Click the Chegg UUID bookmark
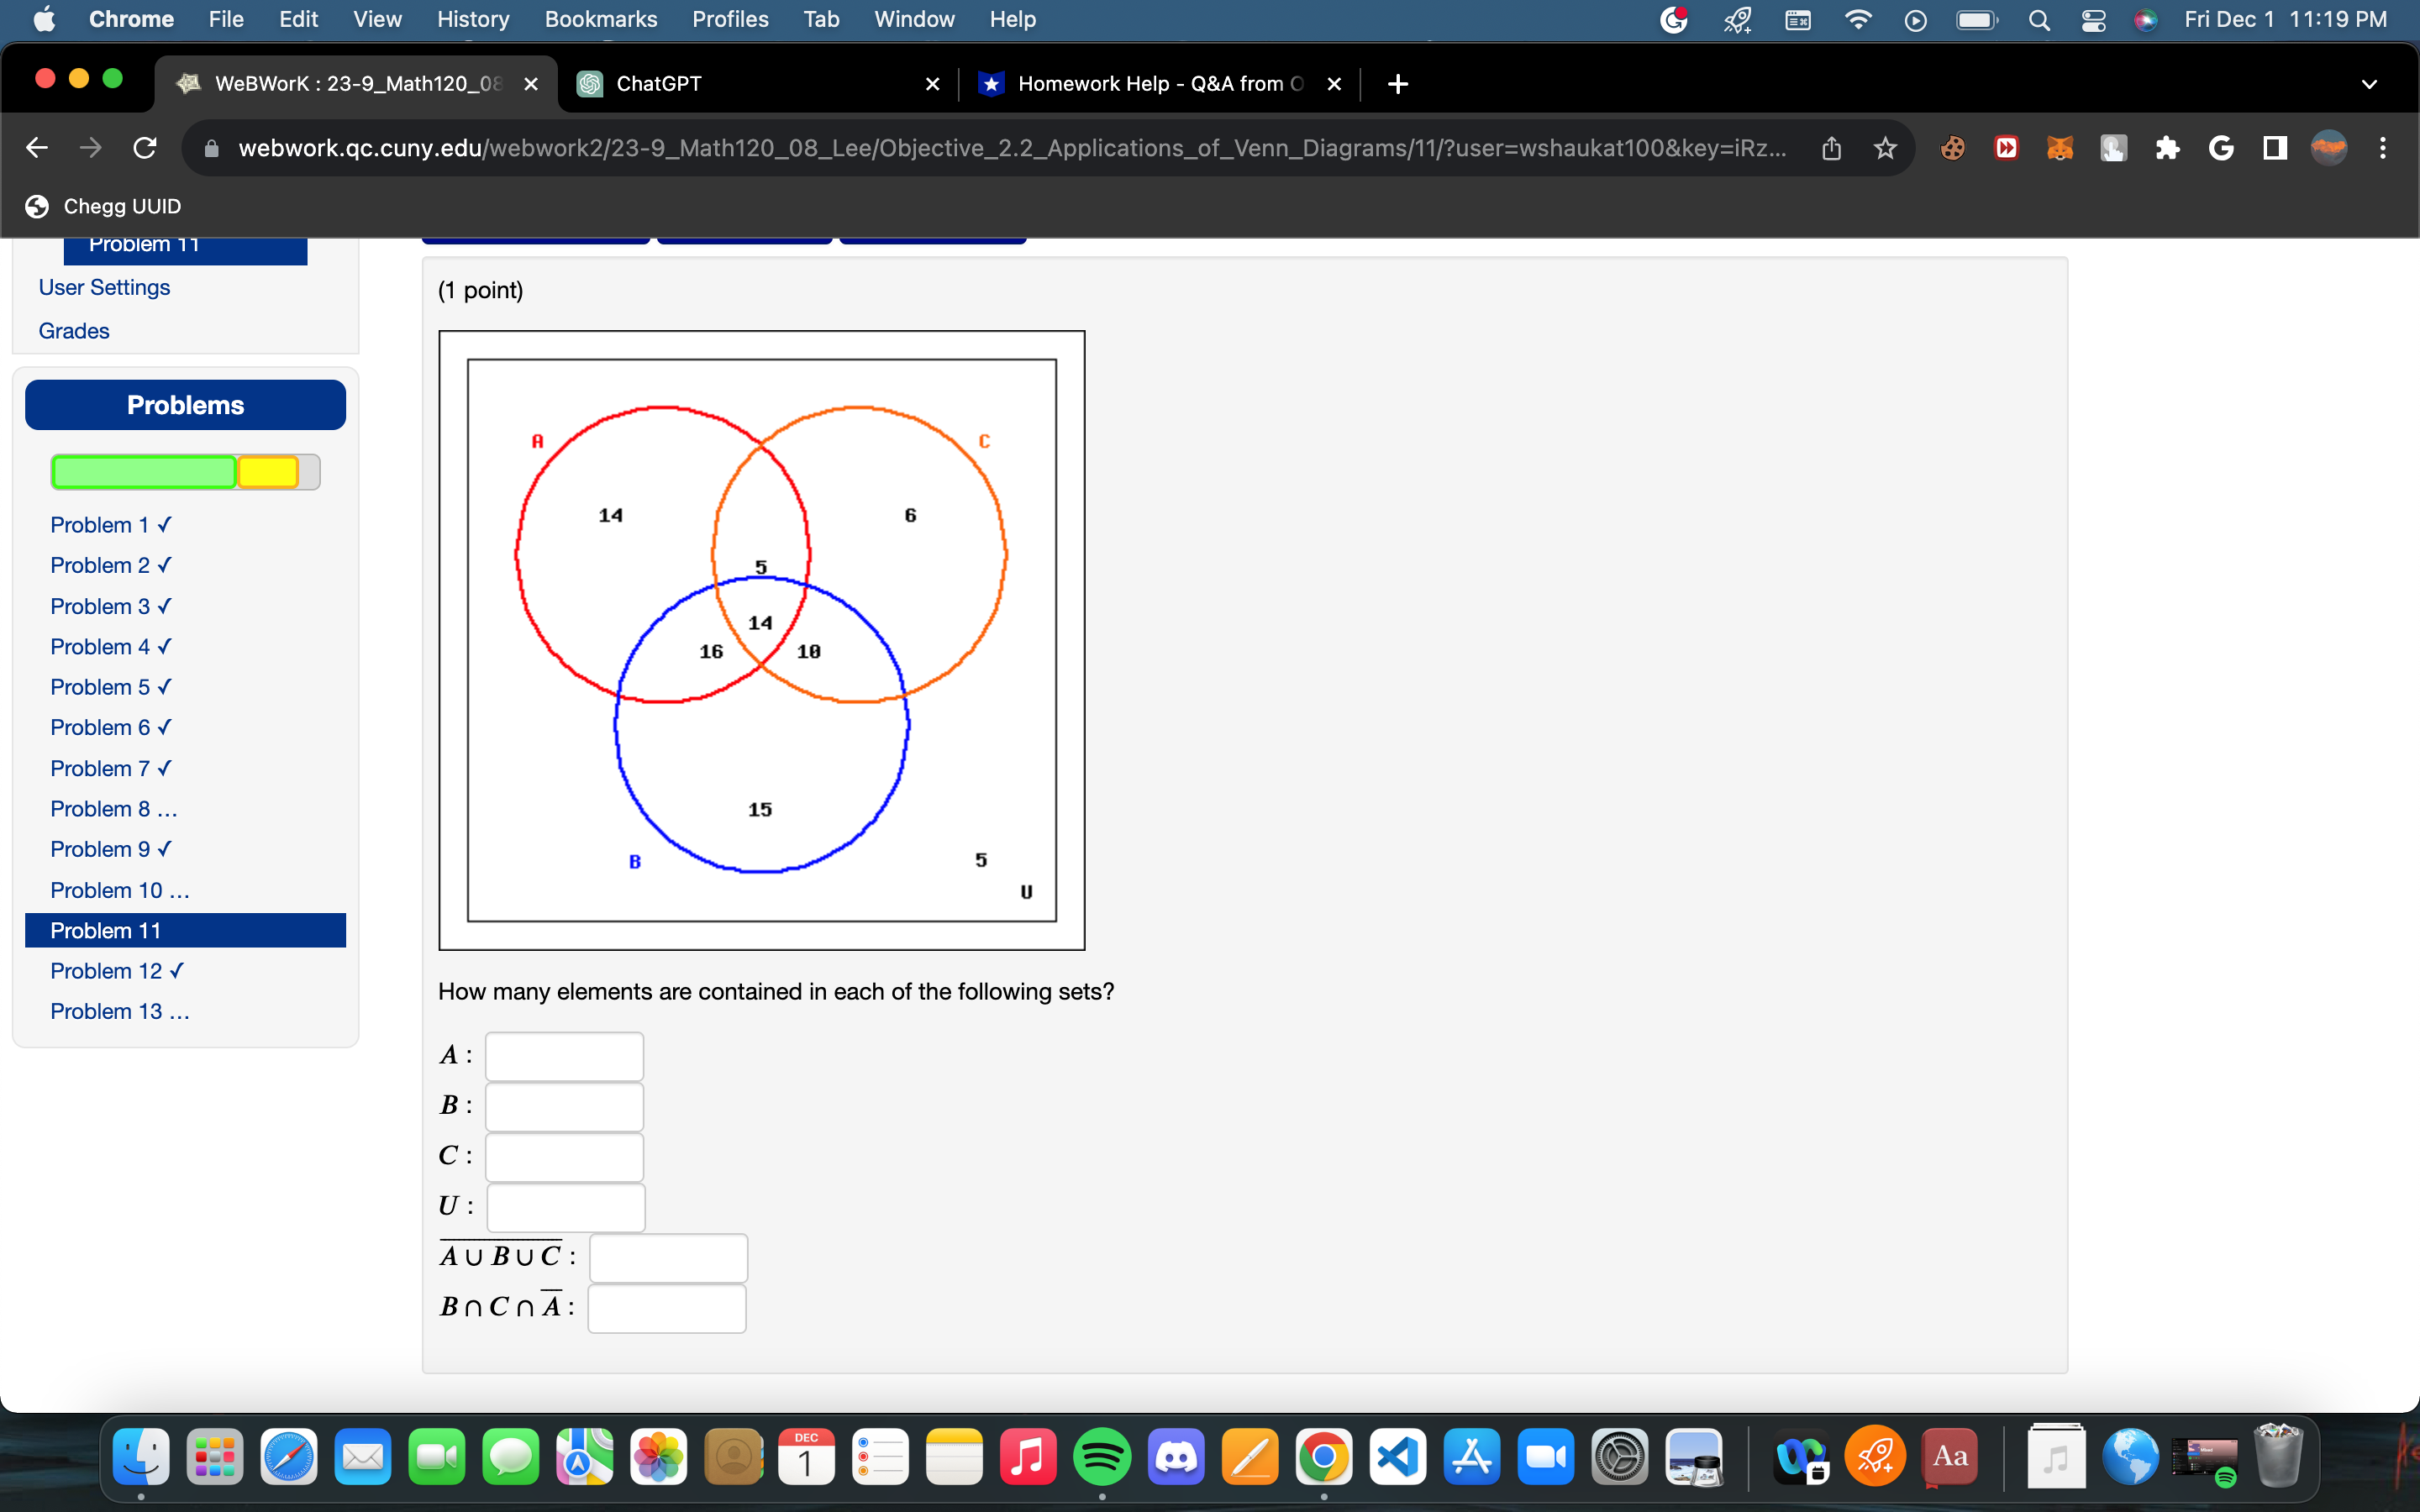Image resolution: width=2420 pixels, height=1512 pixels. (103, 206)
